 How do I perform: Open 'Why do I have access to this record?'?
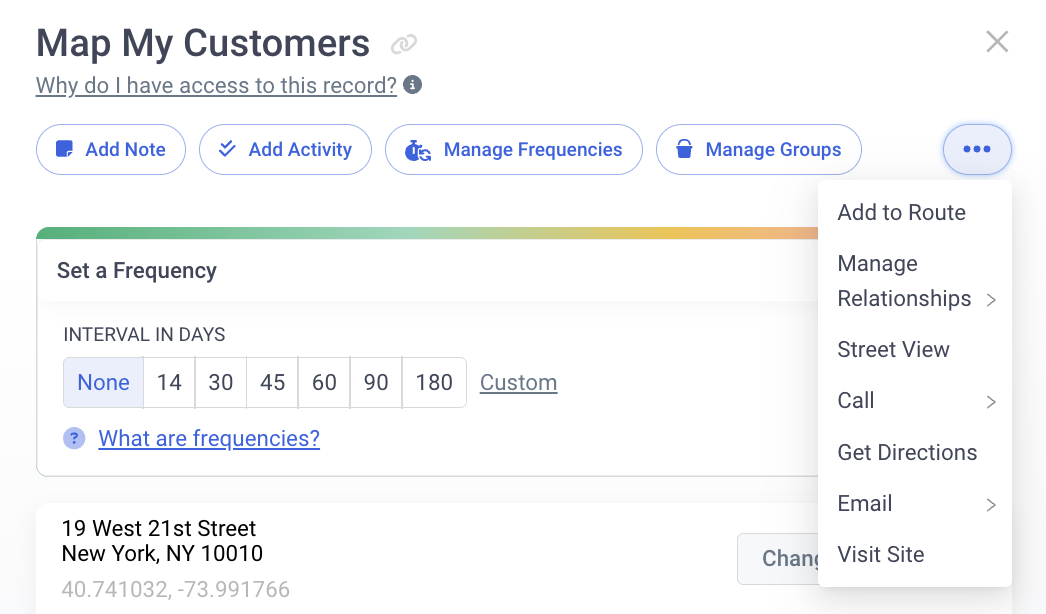[216, 85]
